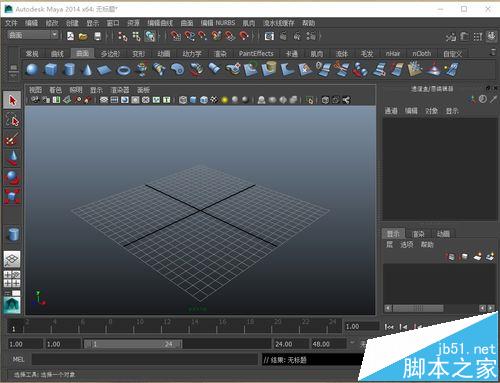Open the menu set dropdown showing 曲面
Screen dimensions: 500x383
[33, 35]
